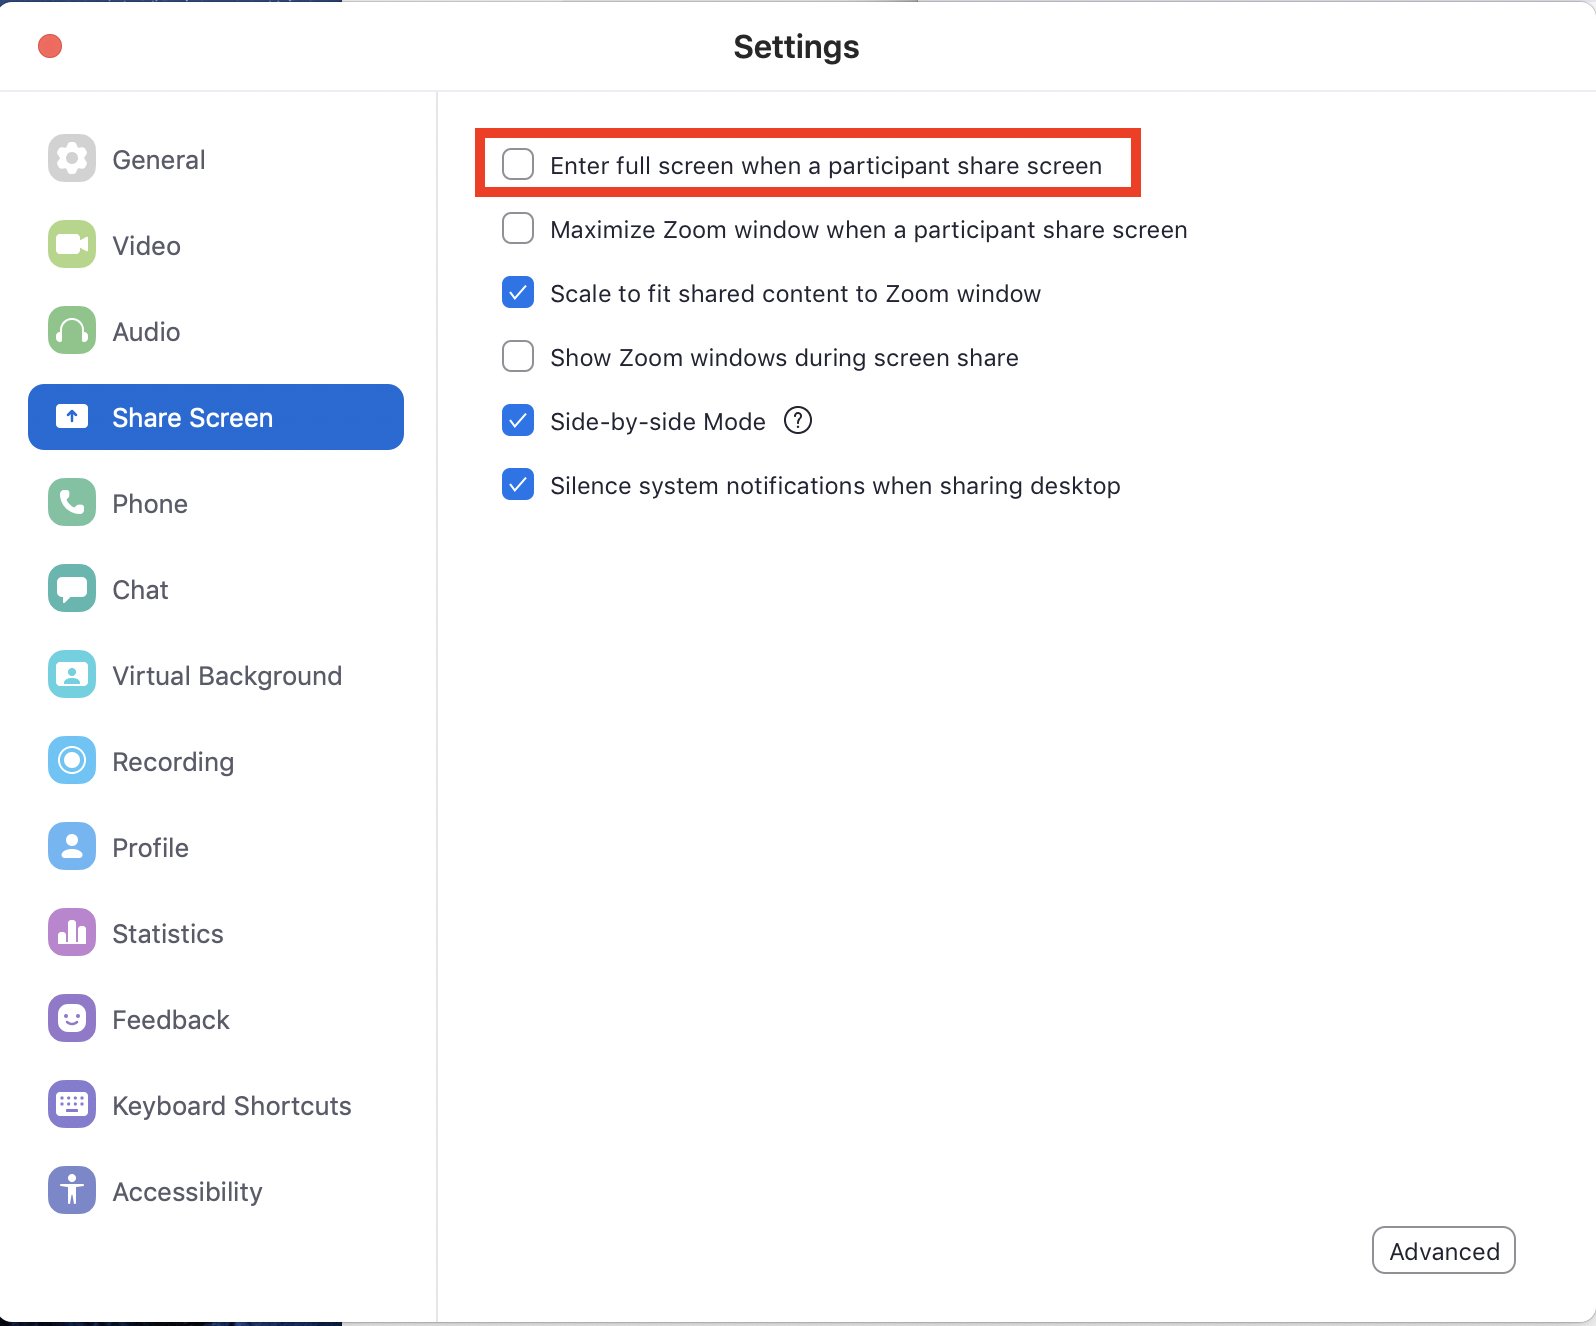Open the General settings gear icon
Viewport: 1596px width, 1326px height.
[72, 158]
